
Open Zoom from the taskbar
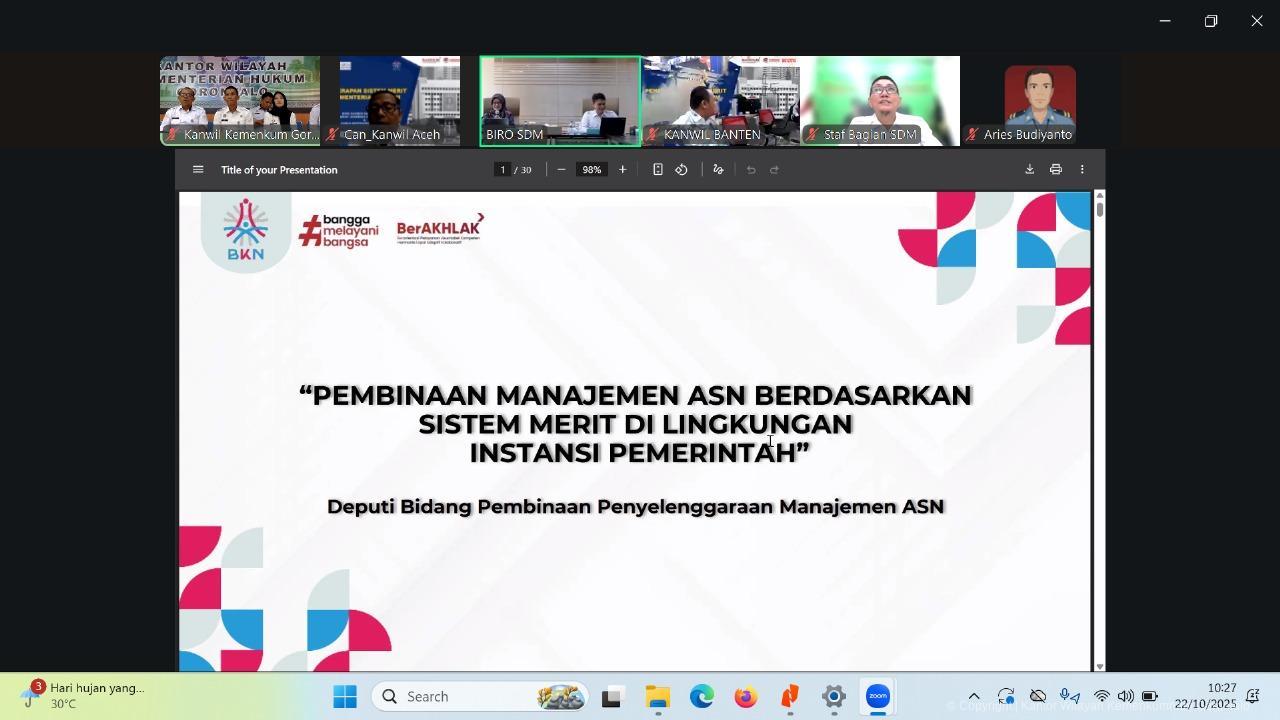tap(877, 697)
